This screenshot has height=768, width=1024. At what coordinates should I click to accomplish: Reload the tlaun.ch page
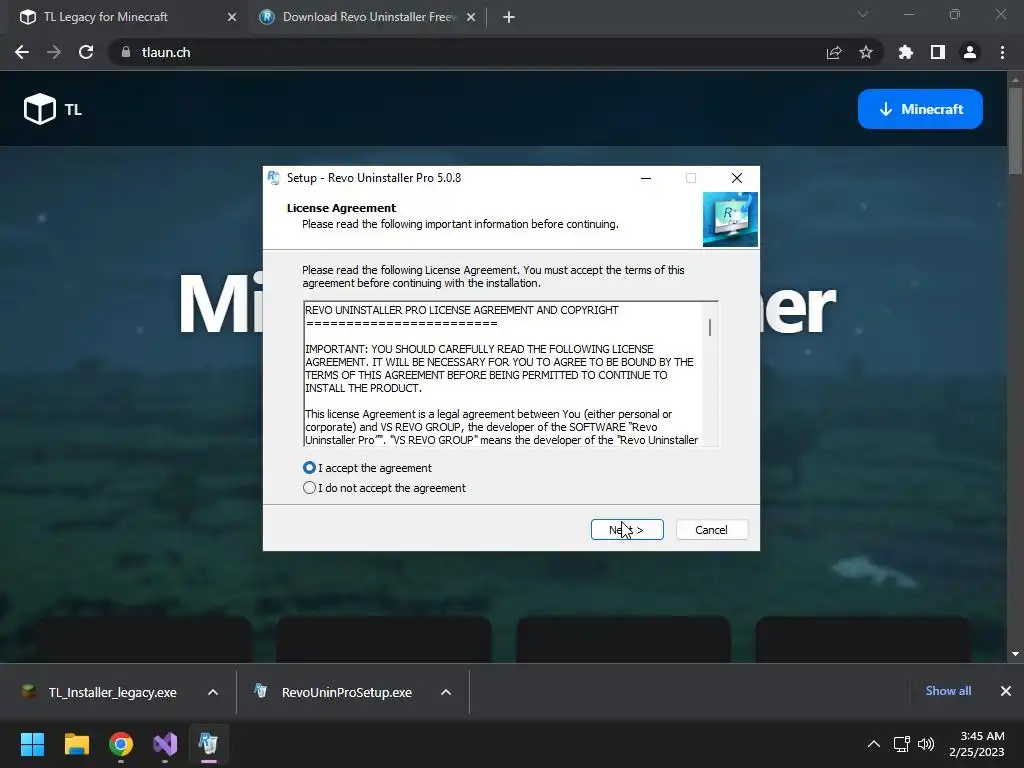pos(86,52)
